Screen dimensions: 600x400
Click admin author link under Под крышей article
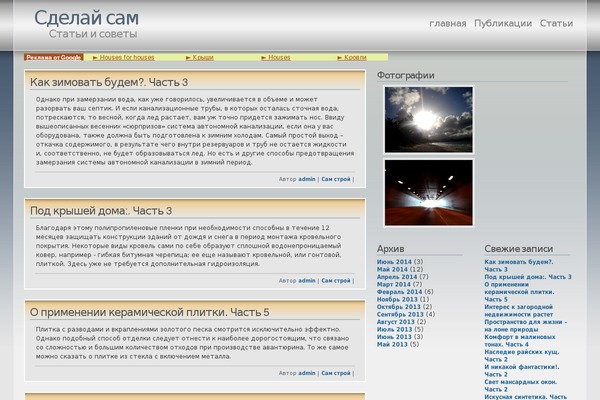tap(307, 281)
